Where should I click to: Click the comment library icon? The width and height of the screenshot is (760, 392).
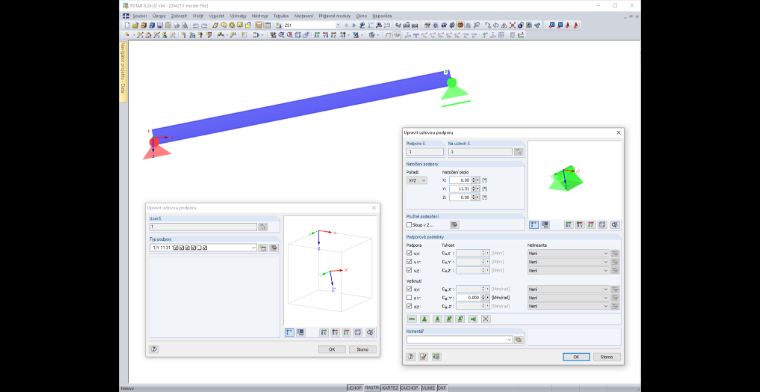coord(519,340)
